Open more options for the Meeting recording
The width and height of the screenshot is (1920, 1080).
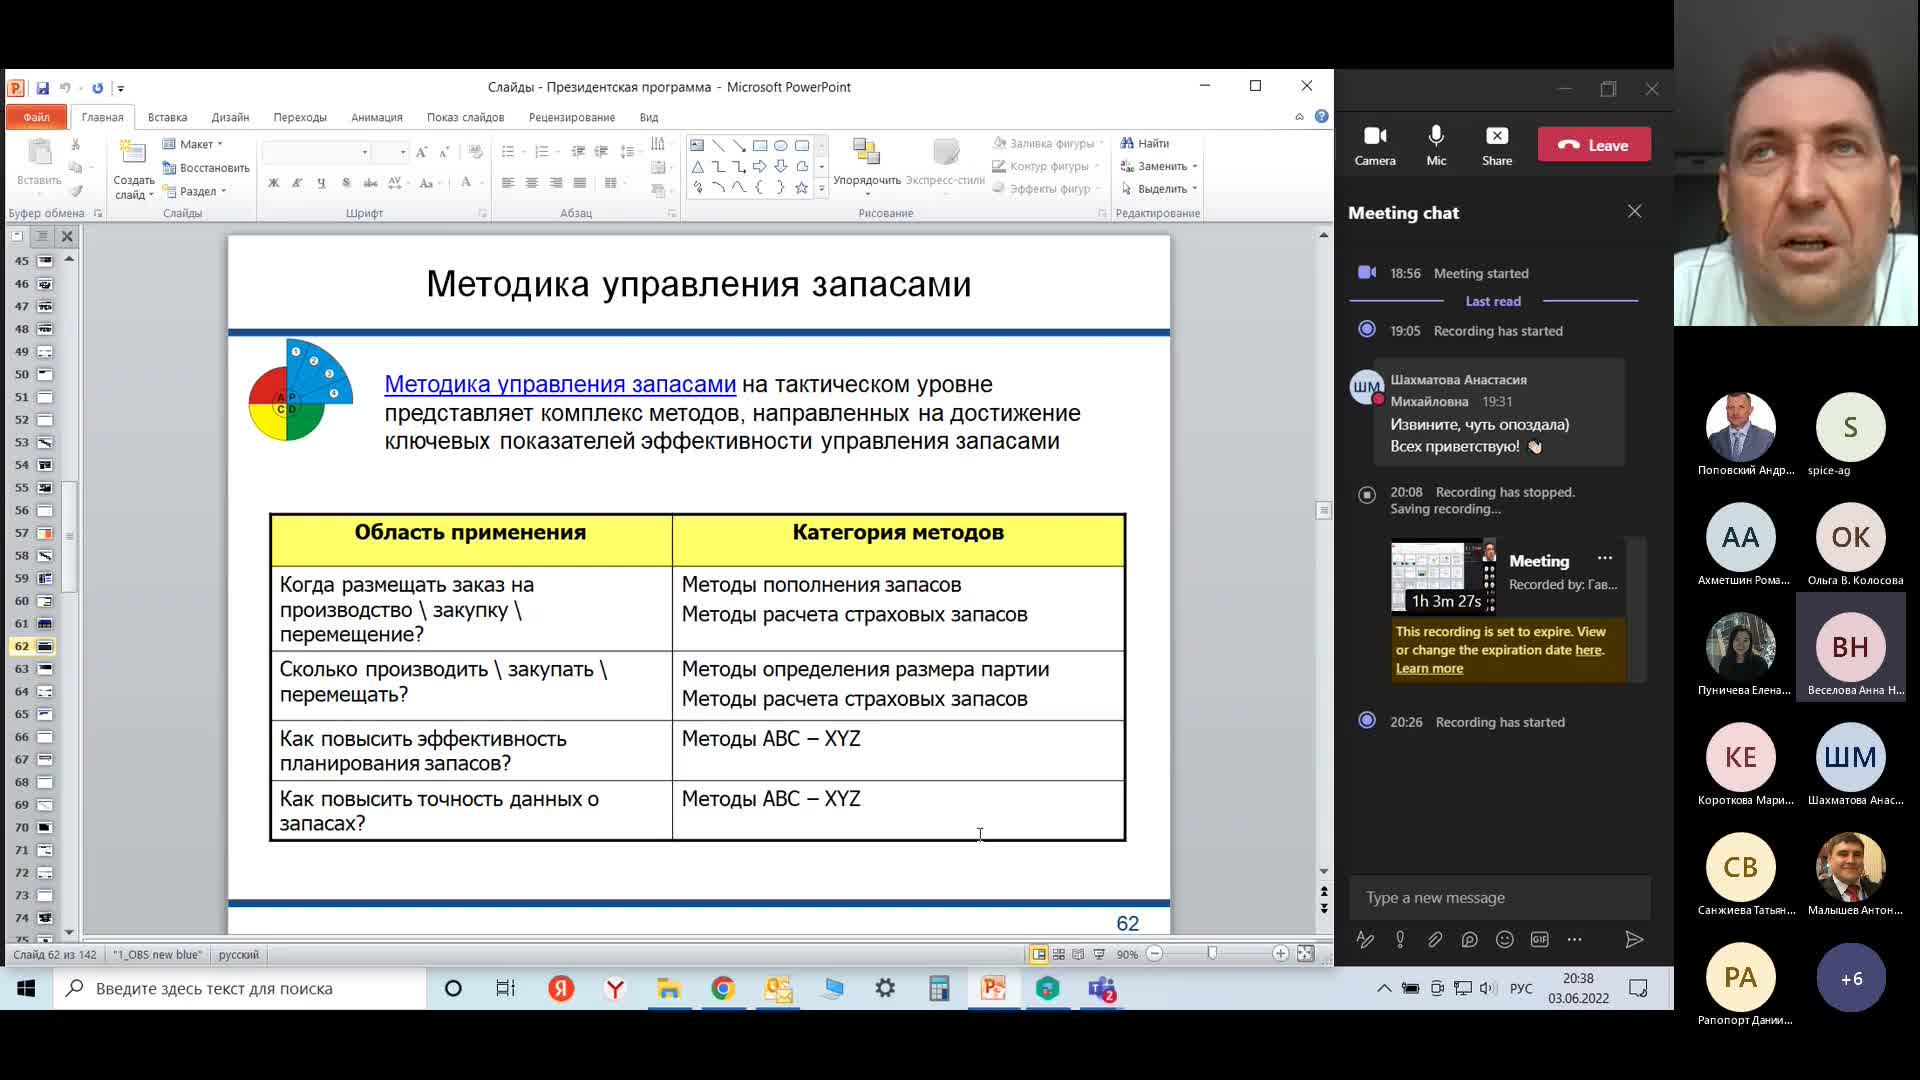pyautogui.click(x=1605, y=558)
